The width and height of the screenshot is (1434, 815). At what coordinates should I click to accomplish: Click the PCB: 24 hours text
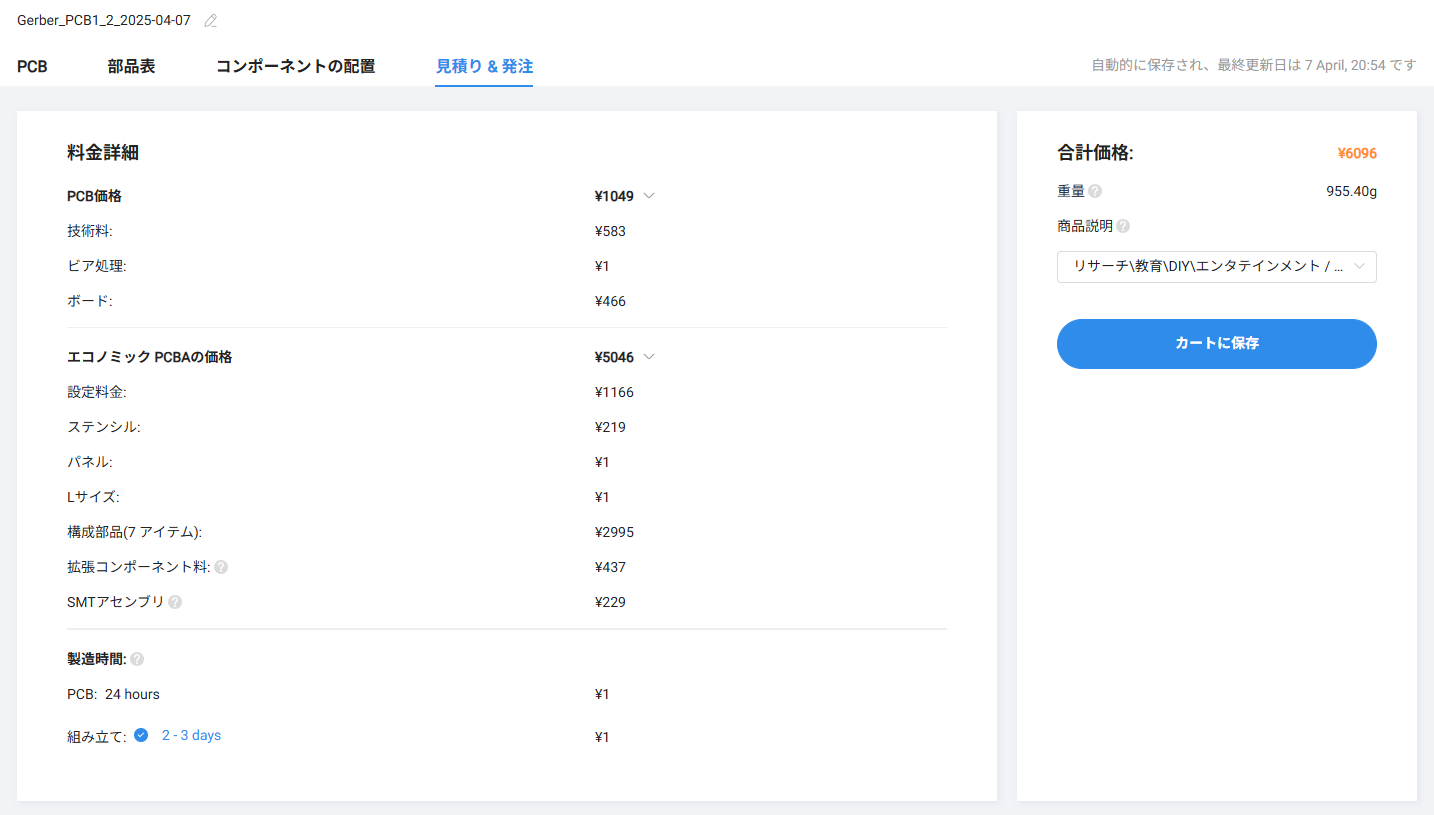click(113, 694)
